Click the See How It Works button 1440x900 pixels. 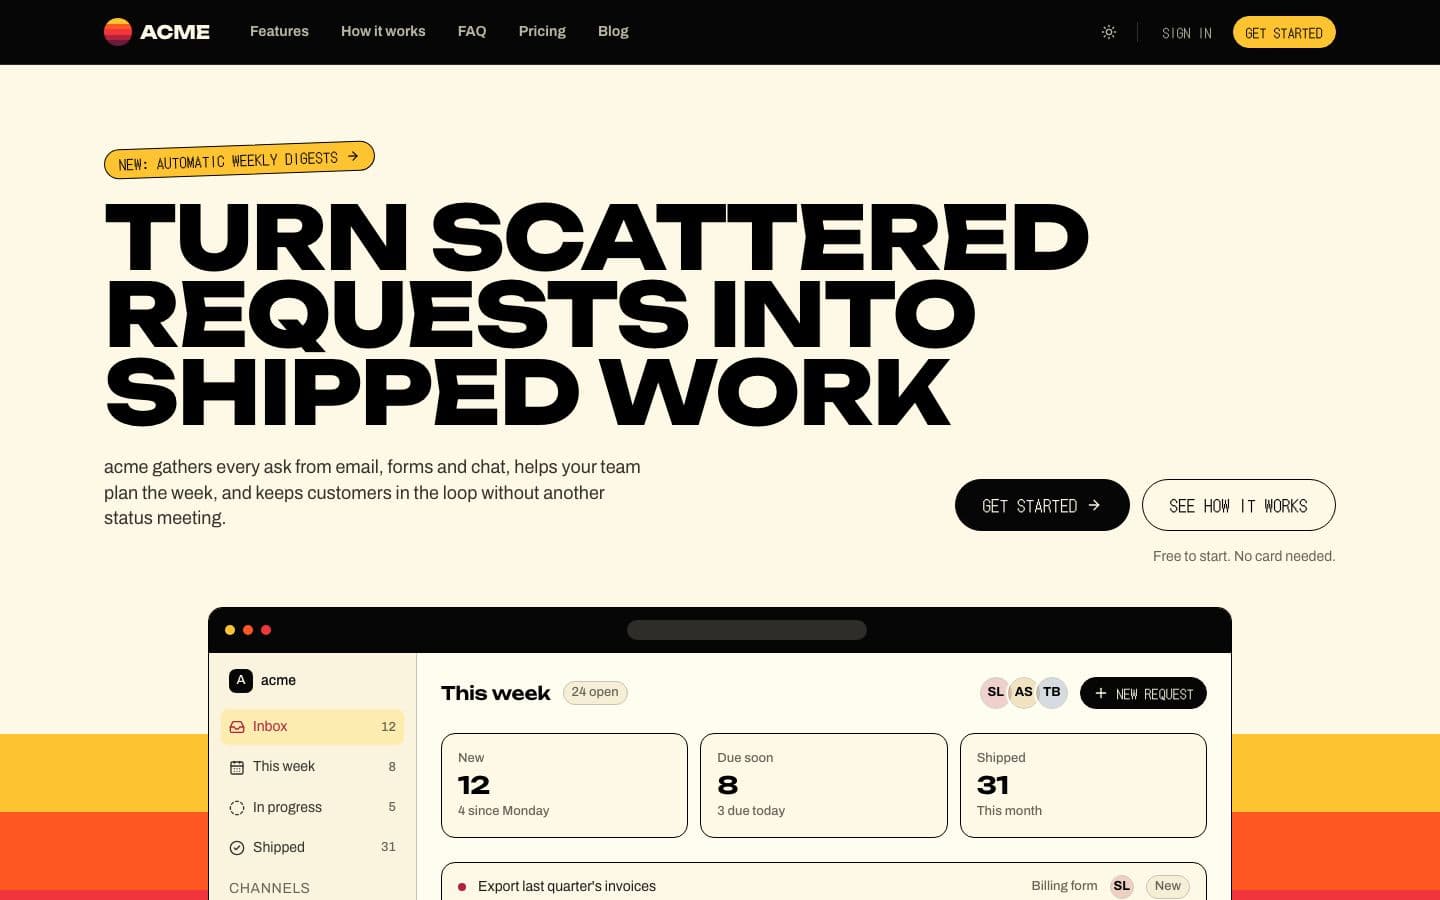click(1238, 505)
